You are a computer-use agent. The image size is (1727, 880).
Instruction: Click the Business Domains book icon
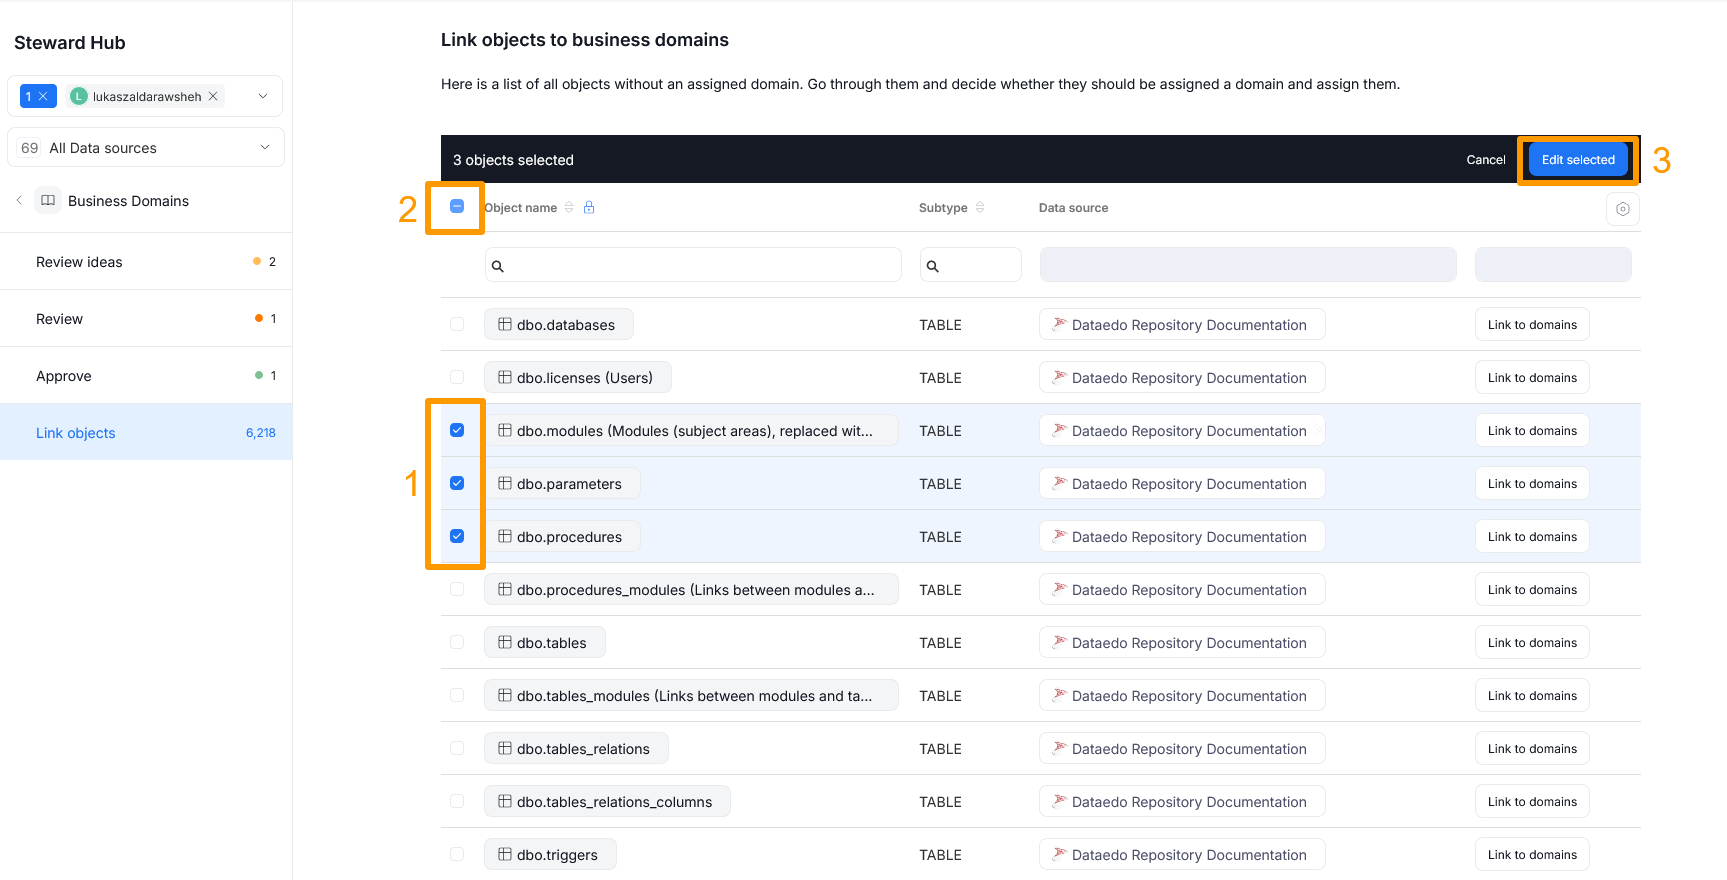(48, 201)
